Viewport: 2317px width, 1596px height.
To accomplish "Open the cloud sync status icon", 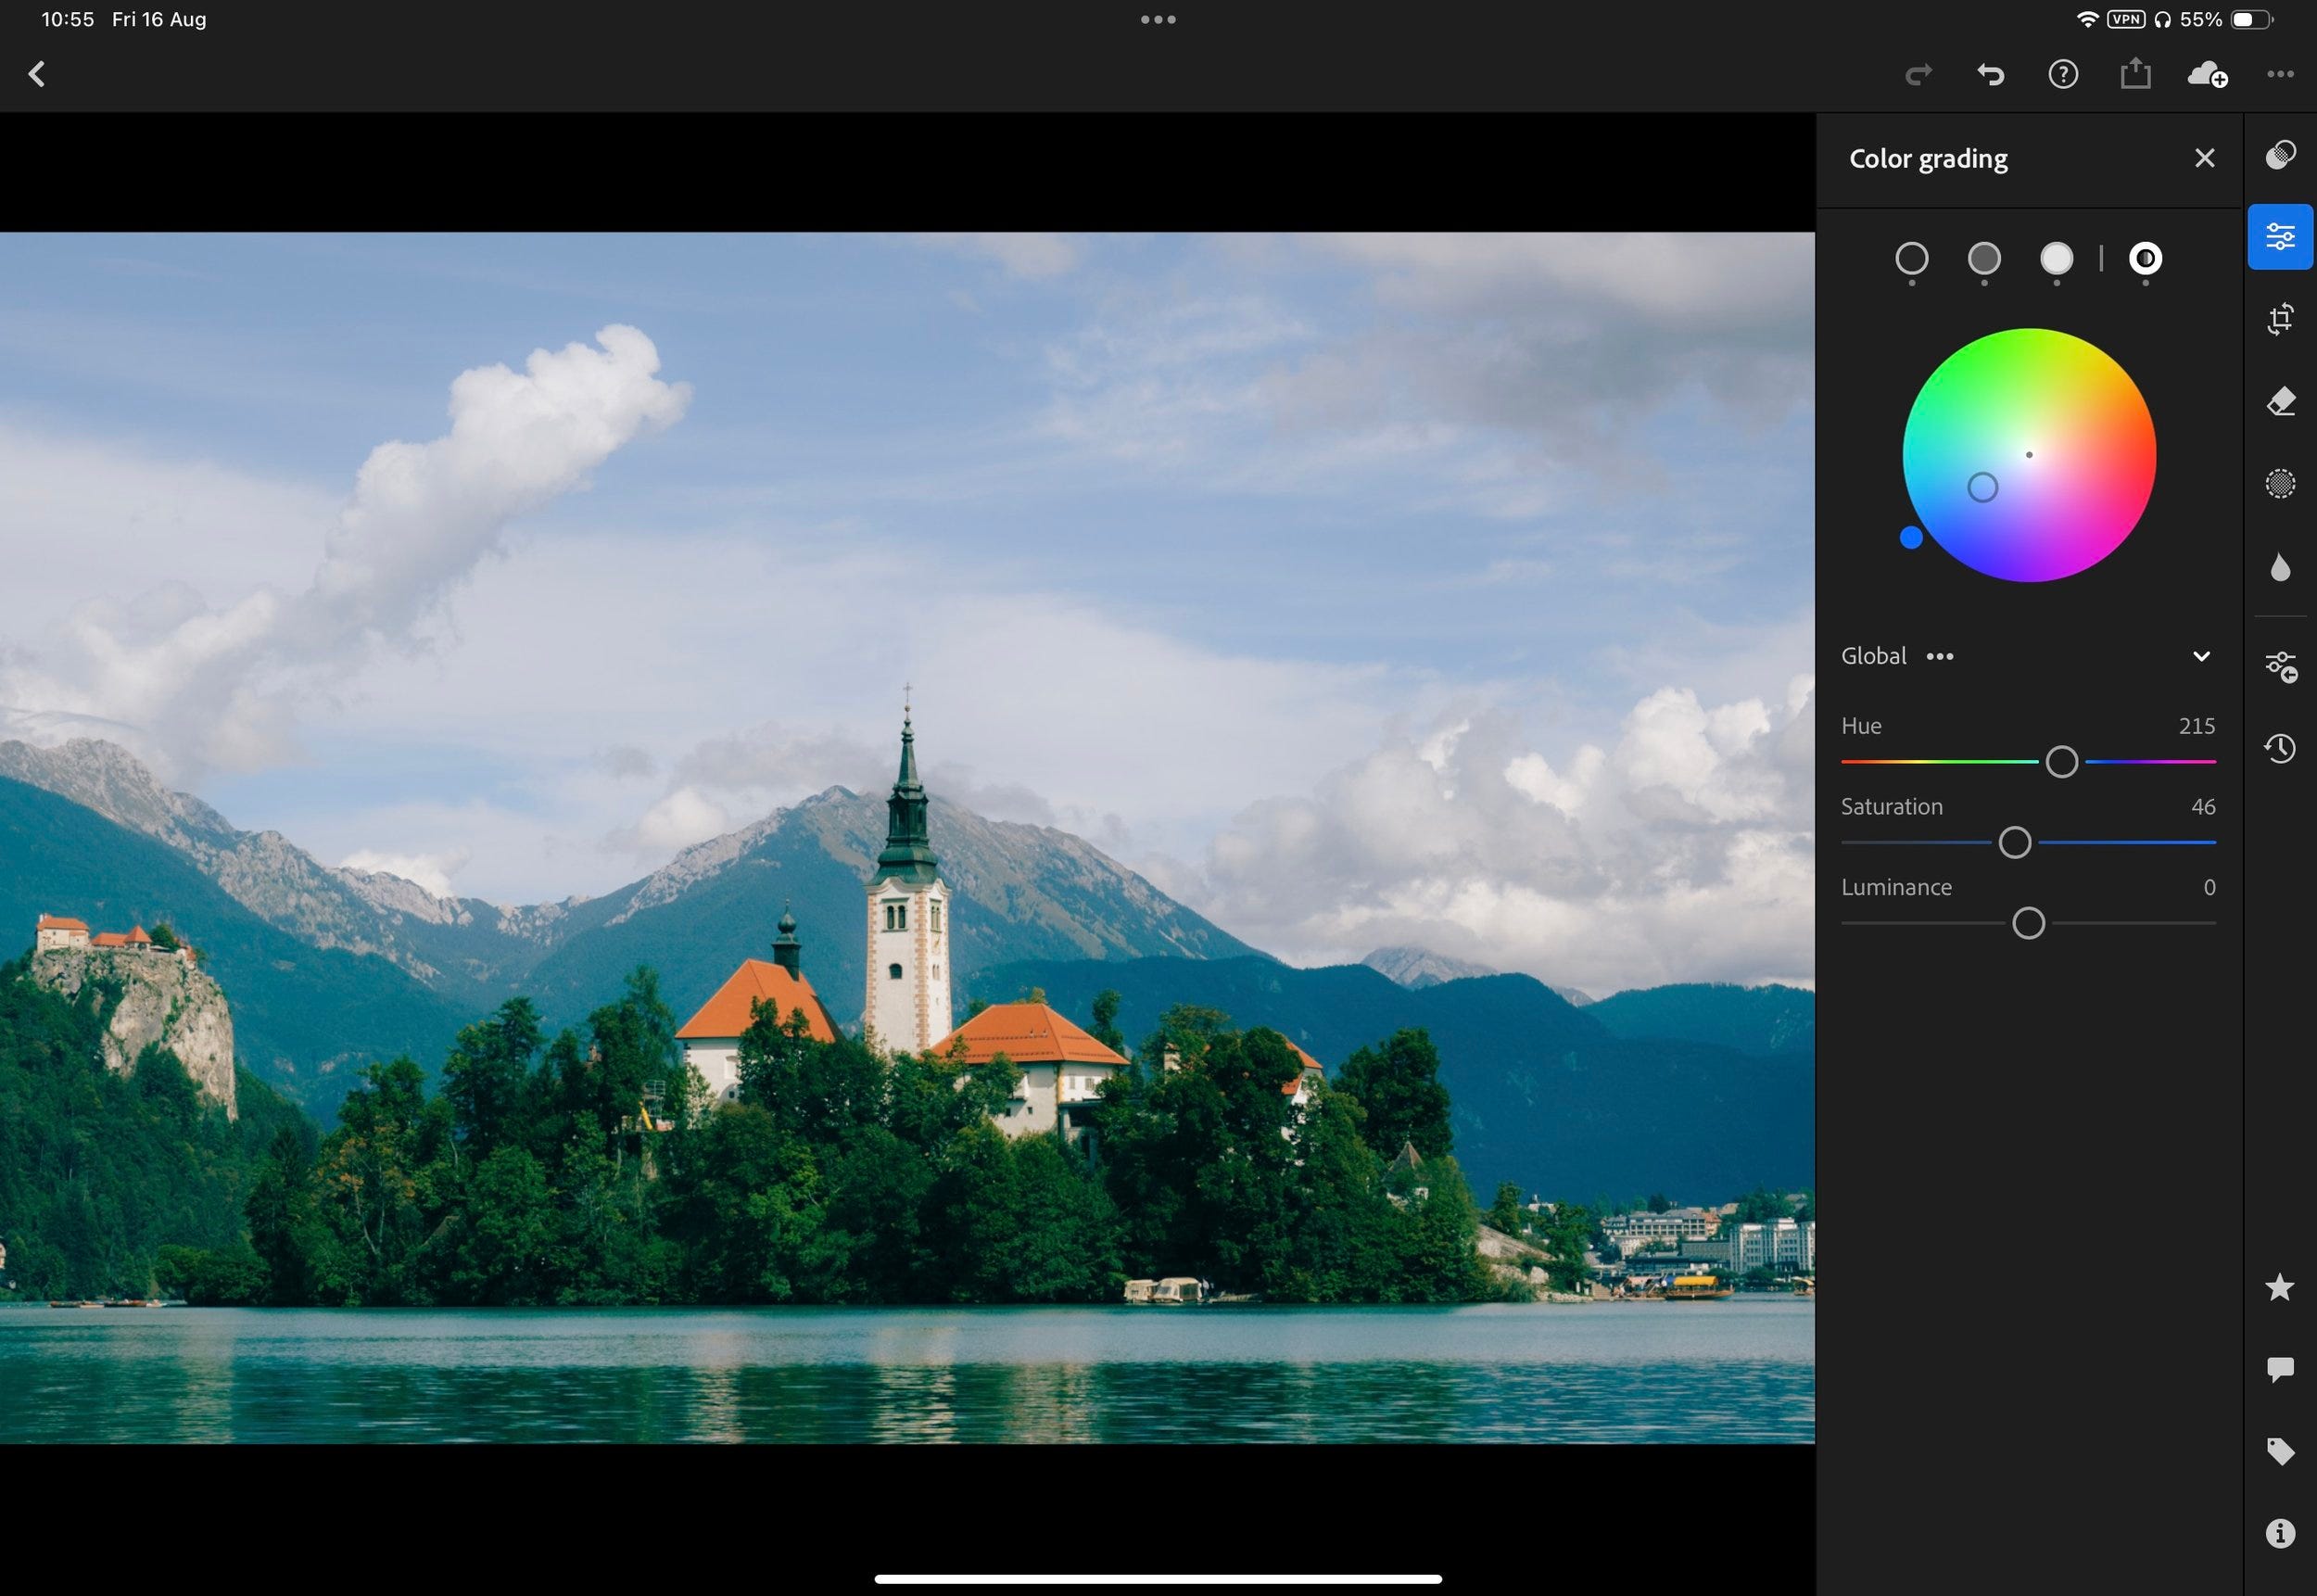I will pos(2207,74).
